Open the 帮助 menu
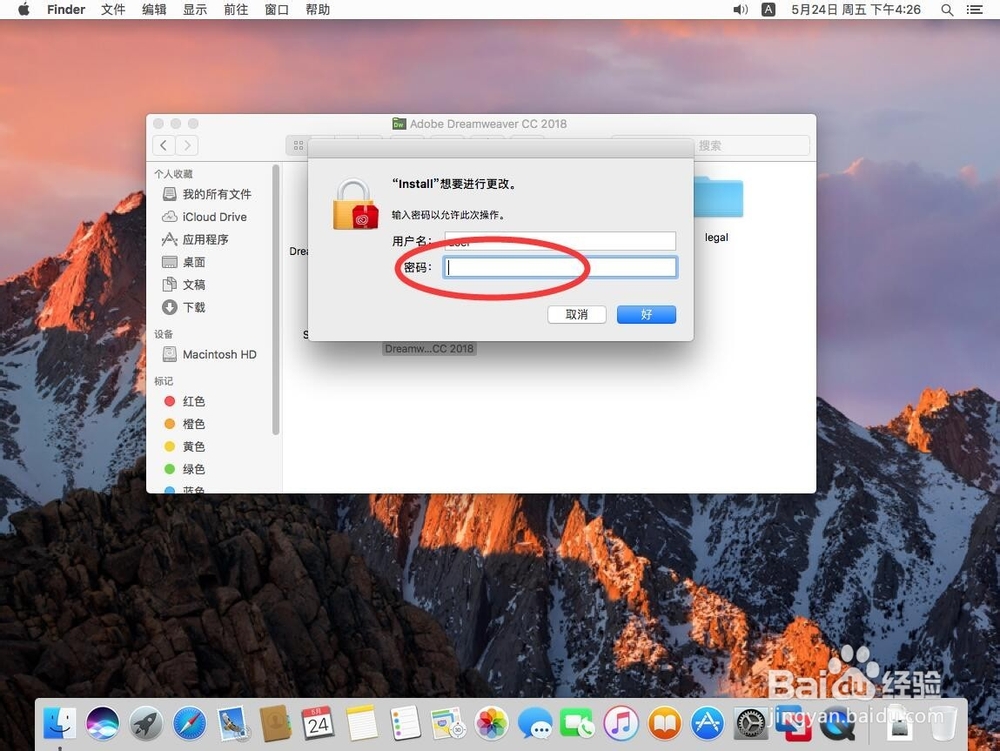The width and height of the screenshot is (1000, 751). 317,10
